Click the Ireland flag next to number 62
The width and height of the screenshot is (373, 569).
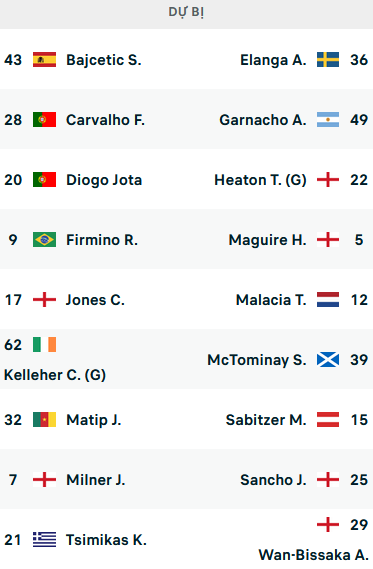pos(44,344)
